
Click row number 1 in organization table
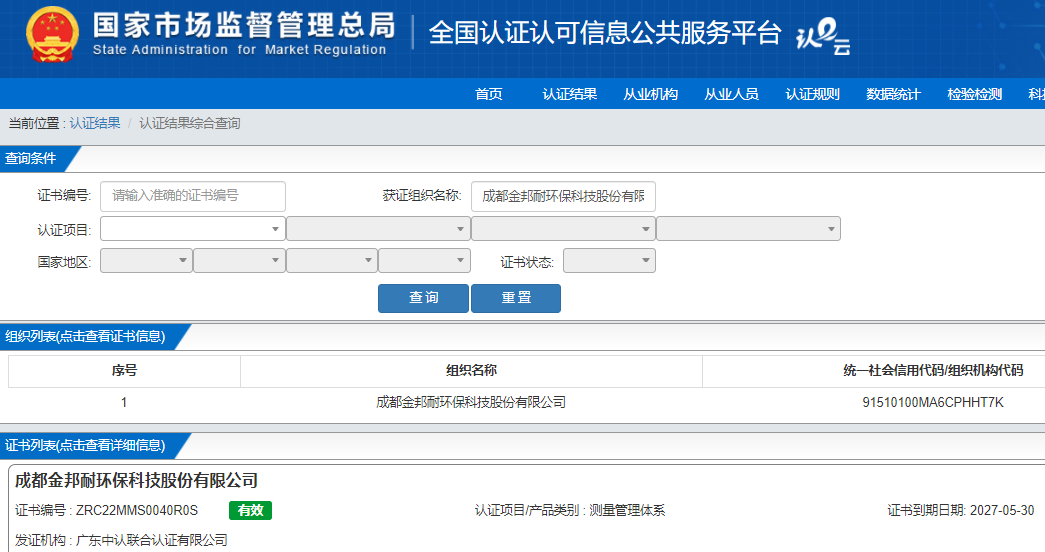point(124,403)
